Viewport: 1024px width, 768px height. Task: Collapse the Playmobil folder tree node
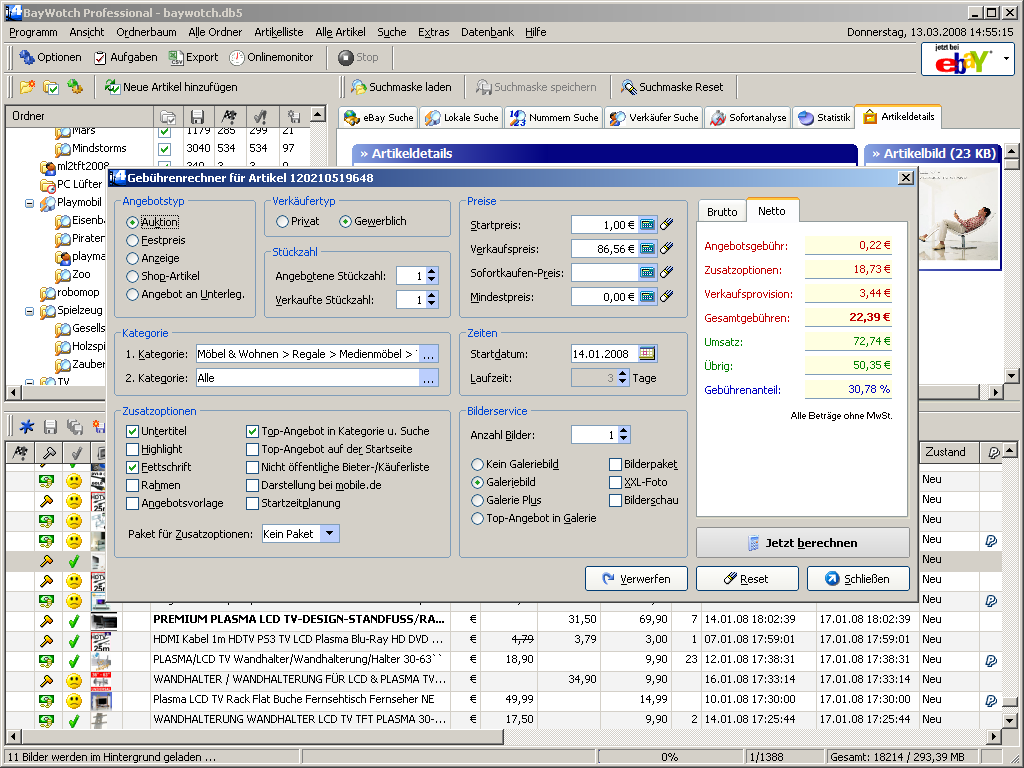click(x=29, y=203)
